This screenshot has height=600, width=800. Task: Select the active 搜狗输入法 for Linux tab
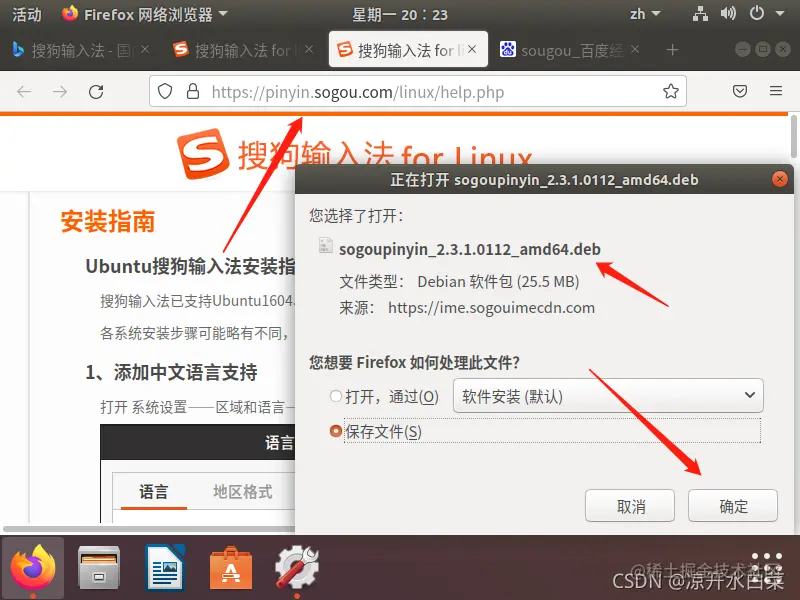[x=408, y=49]
